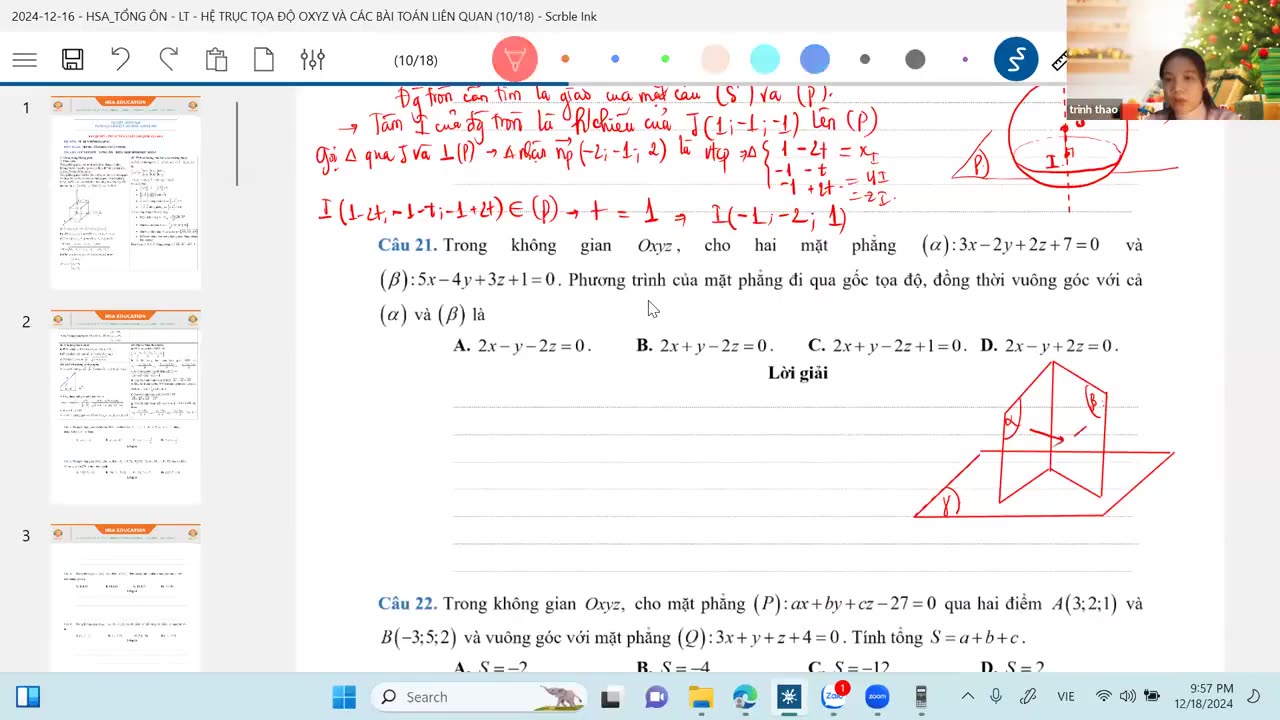1280x720 pixels.
Task: Select the large dark gray pen dot
Action: [915, 60]
